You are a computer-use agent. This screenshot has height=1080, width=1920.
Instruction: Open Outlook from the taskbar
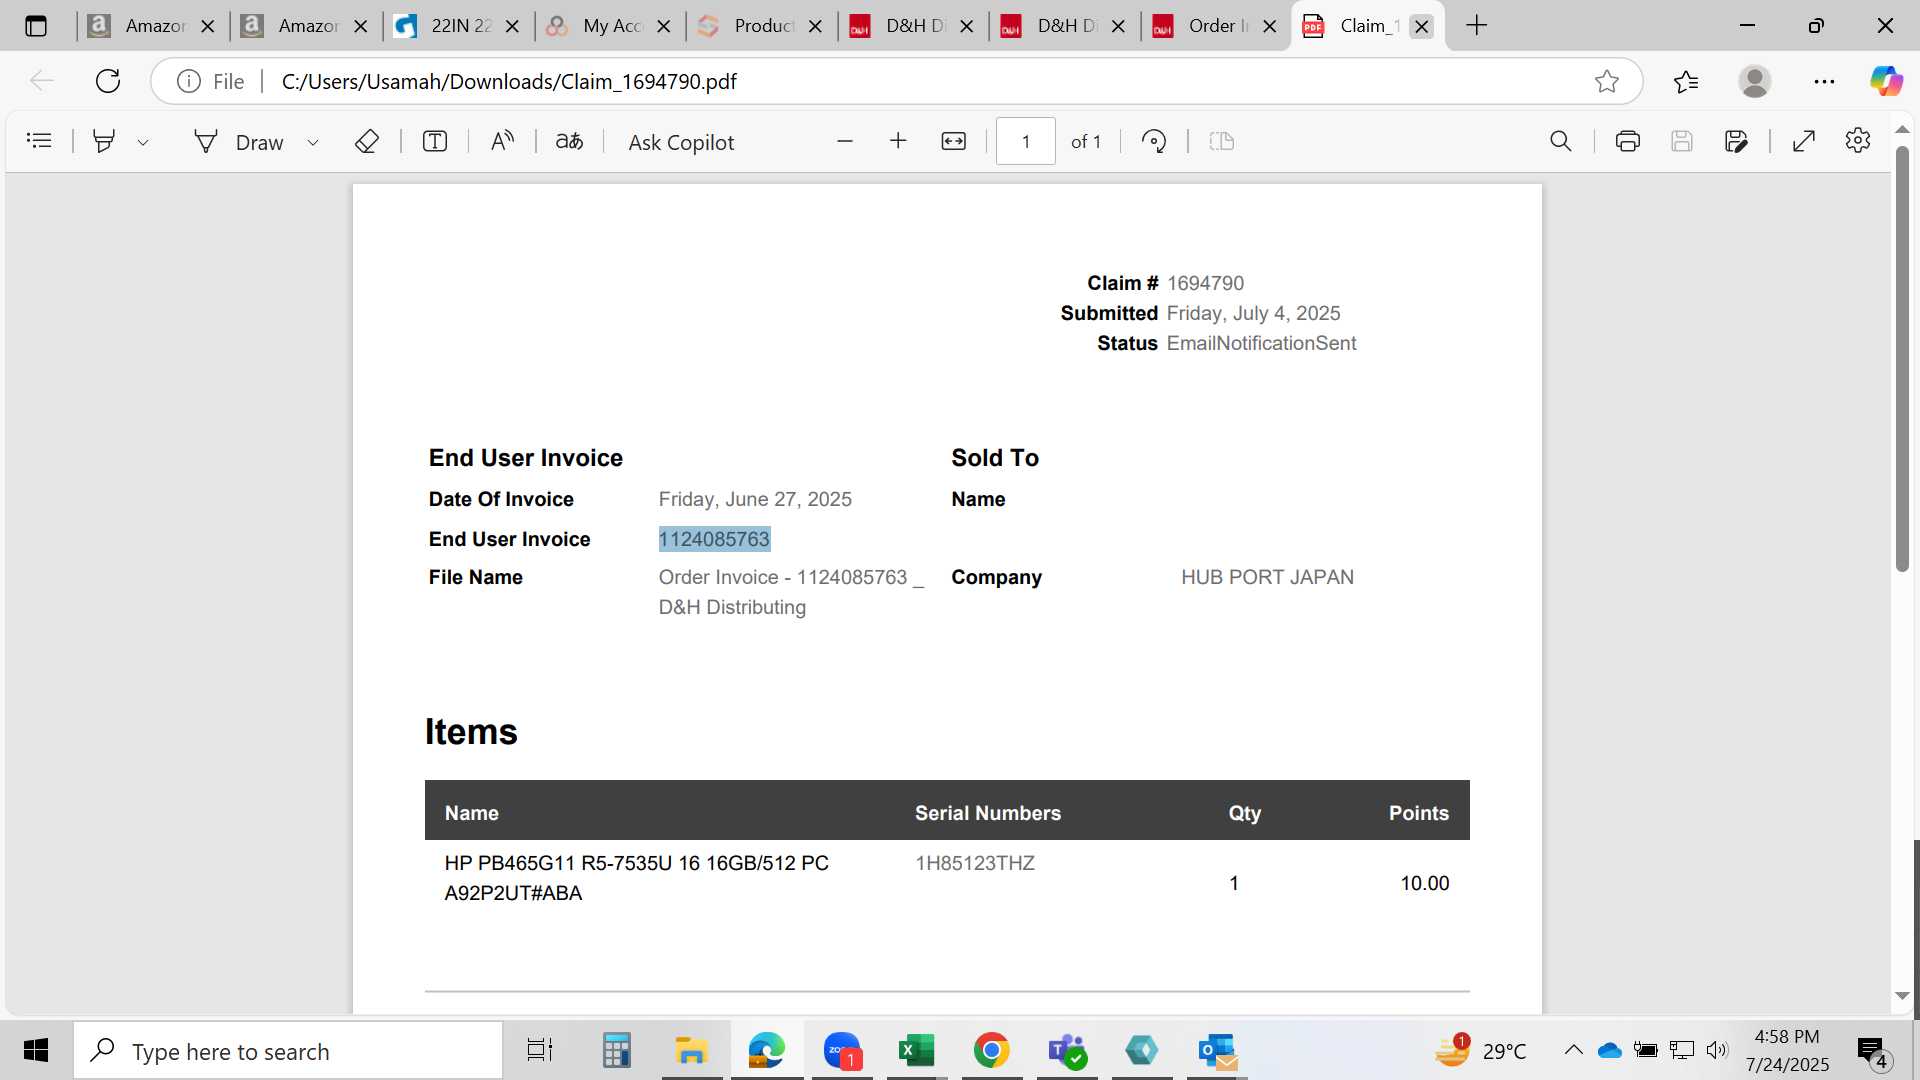(x=1217, y=1051)
